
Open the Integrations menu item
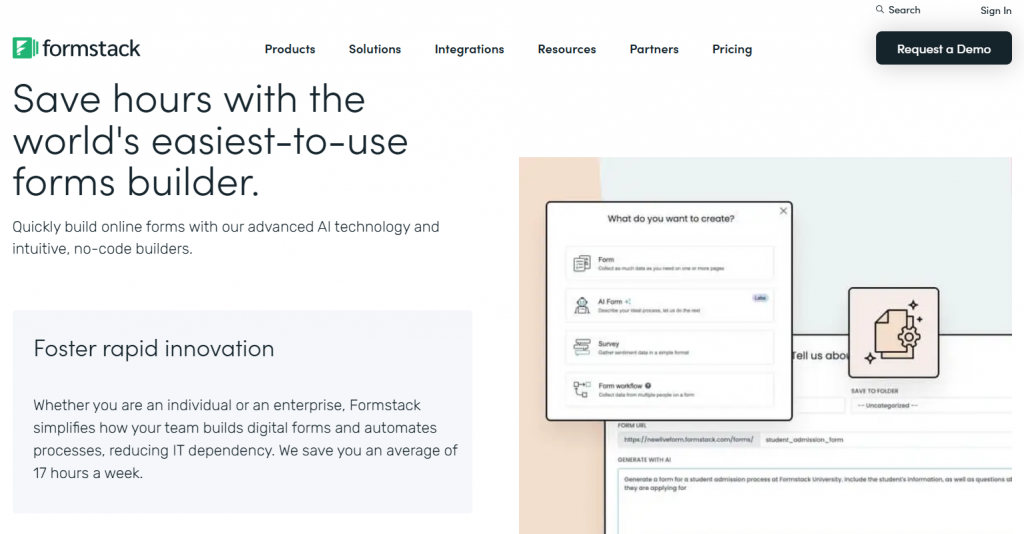(469, 49)
